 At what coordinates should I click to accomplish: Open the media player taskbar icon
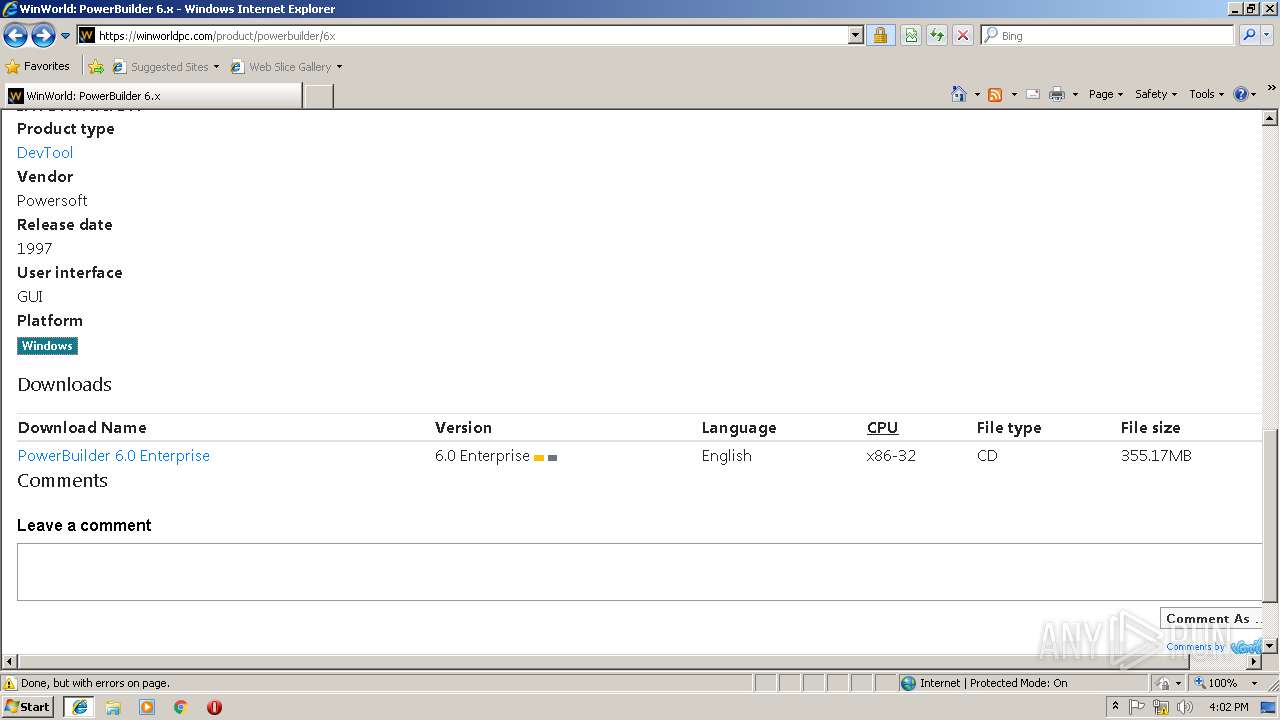pyautogui.click(x=147, y=707)
